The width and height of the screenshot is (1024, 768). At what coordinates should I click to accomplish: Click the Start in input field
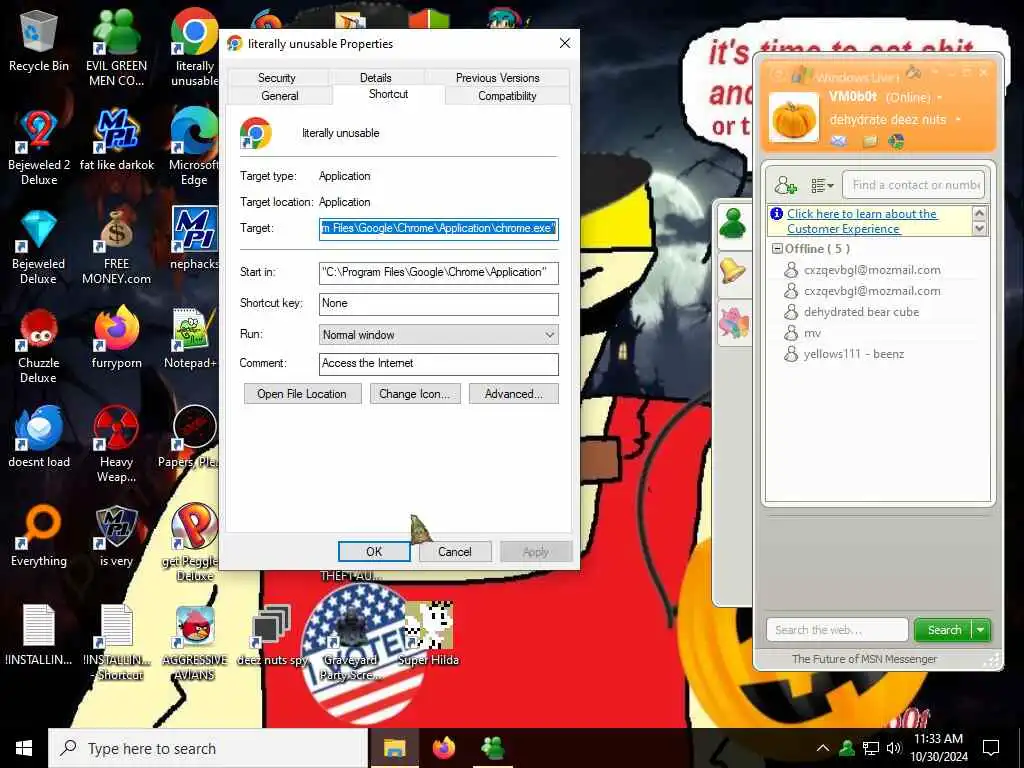[439, 272]
